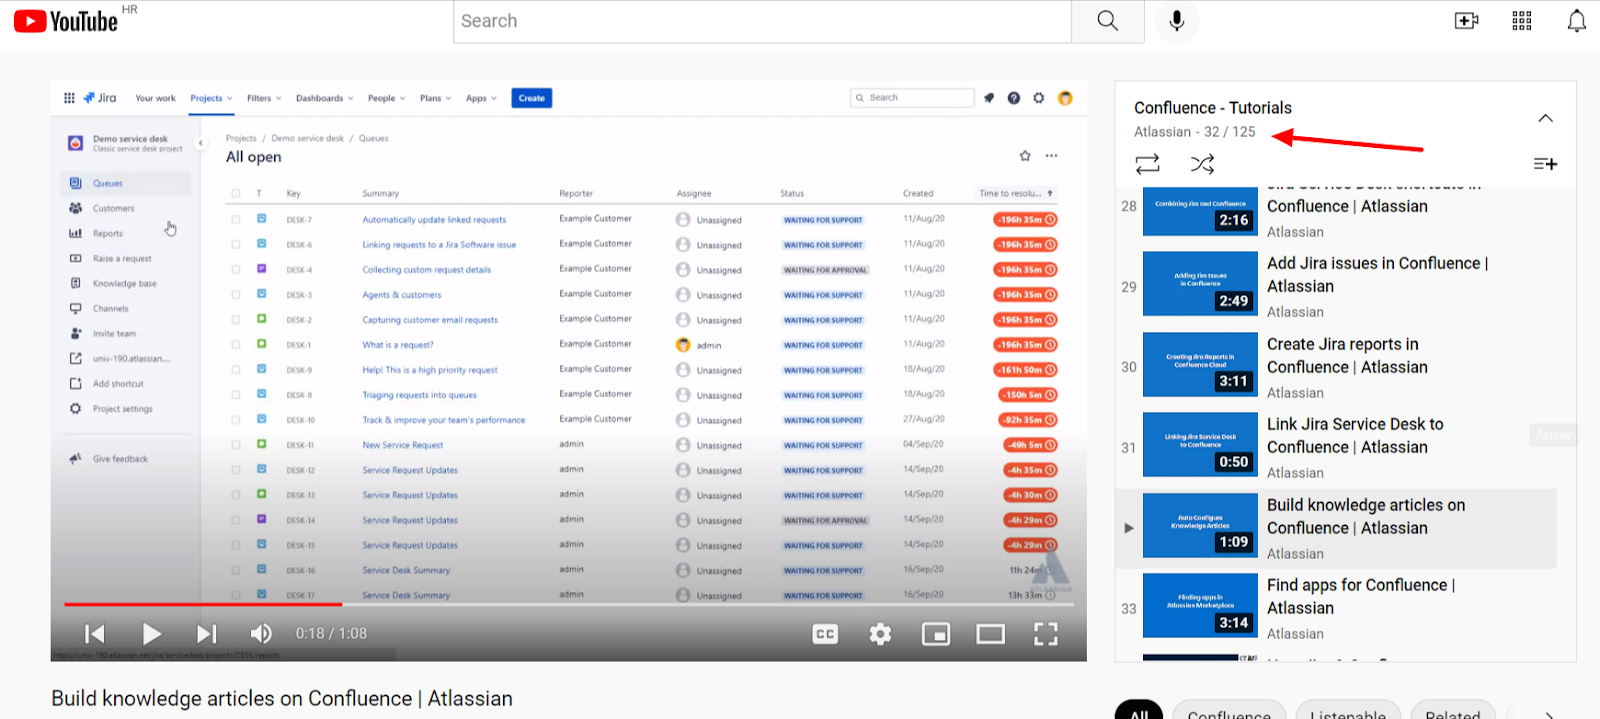The width and height of the screenshot is (1600, 719).
Task: Click the YouTube search input field
Action: (763, 21)
